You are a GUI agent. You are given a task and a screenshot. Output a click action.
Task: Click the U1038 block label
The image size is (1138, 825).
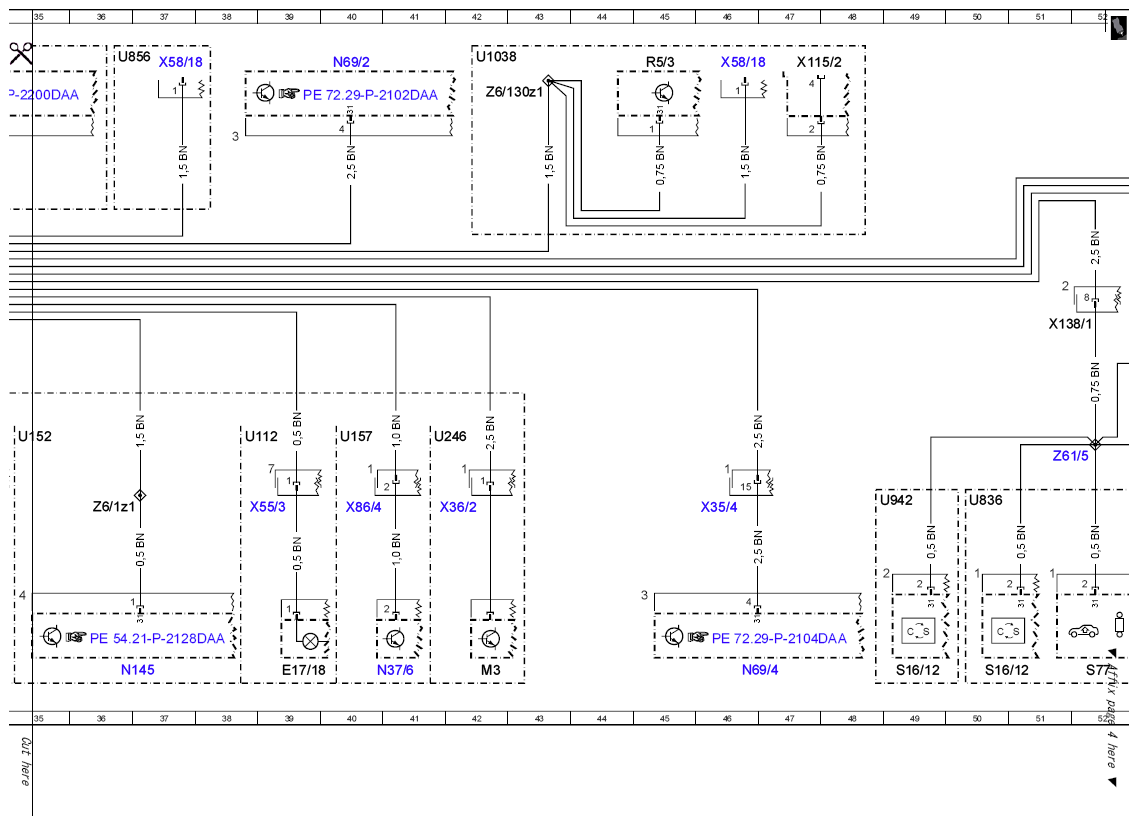click(496, 57)
